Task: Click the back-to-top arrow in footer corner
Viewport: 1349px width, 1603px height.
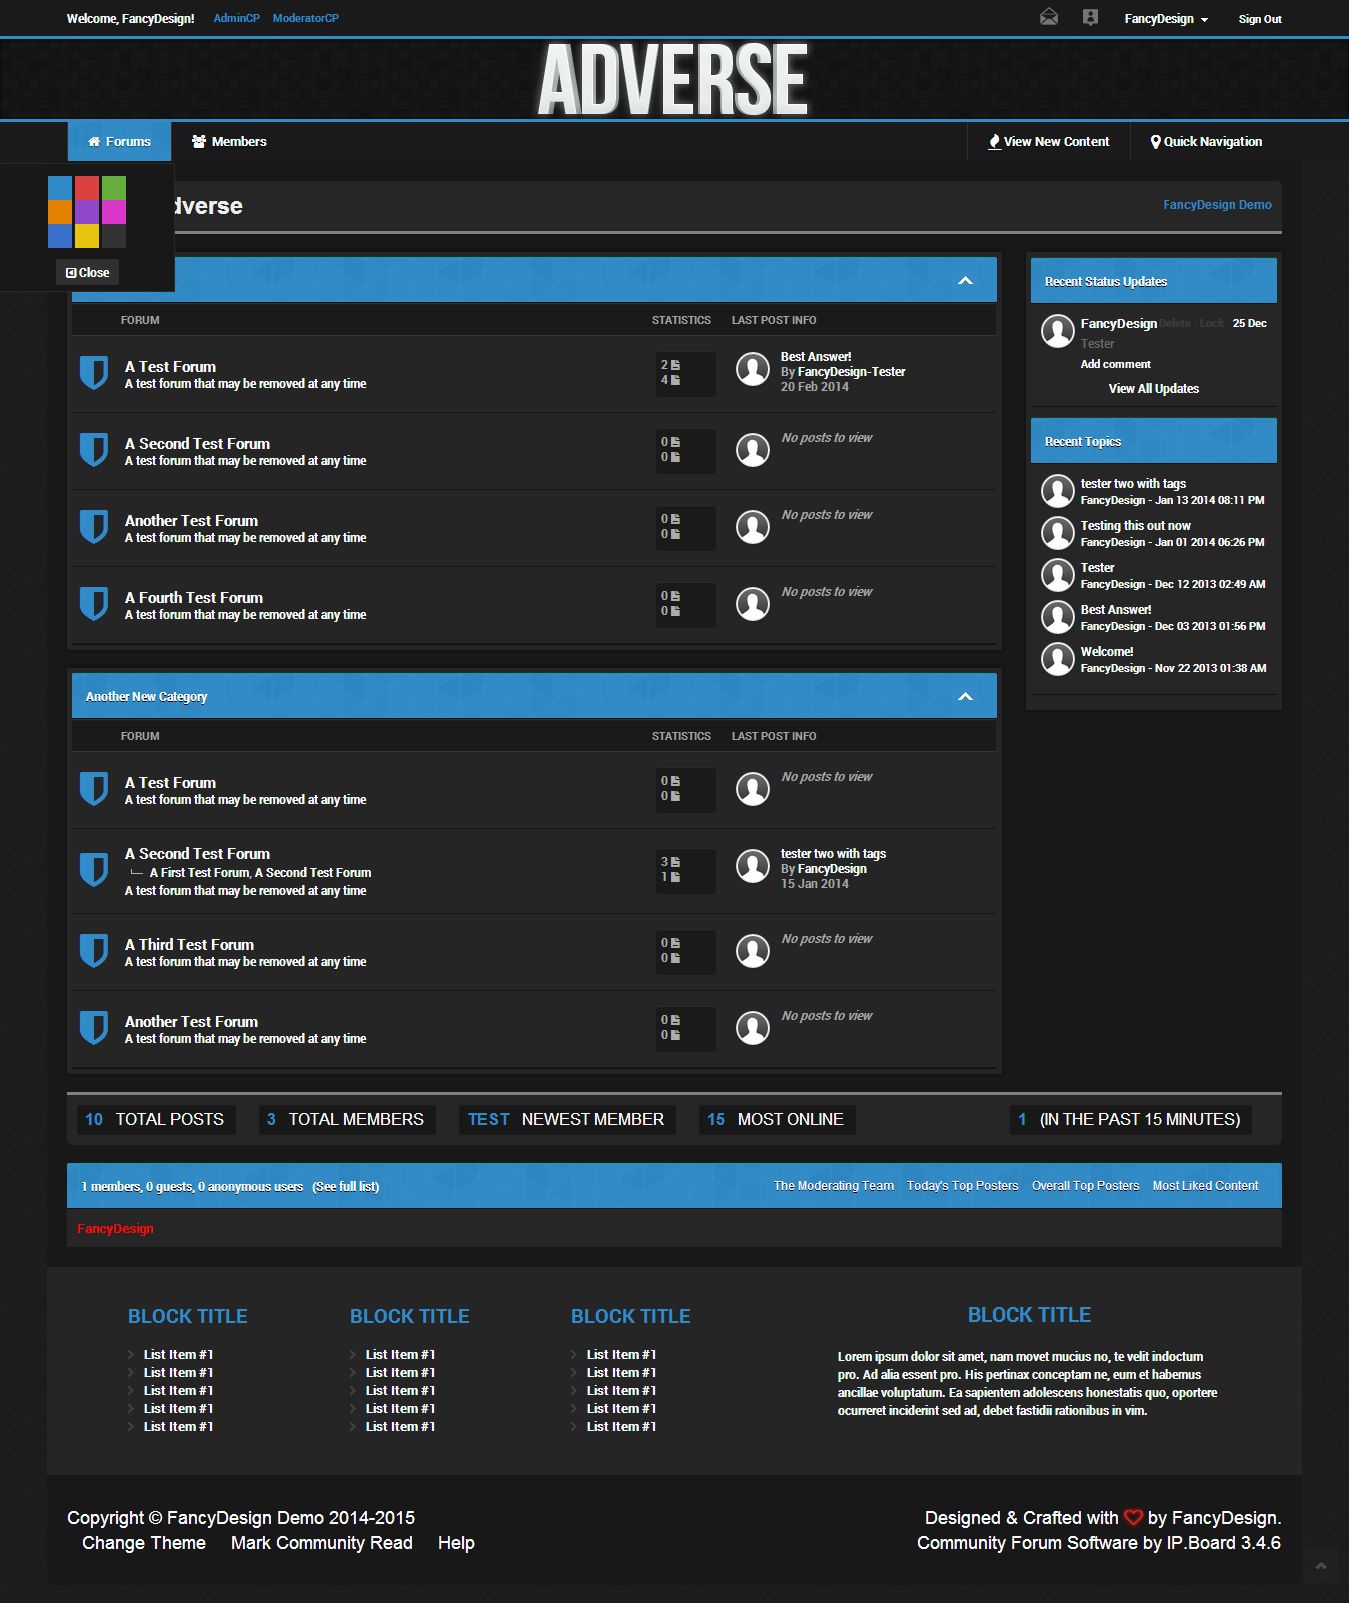Action: pos(1320,1566)
